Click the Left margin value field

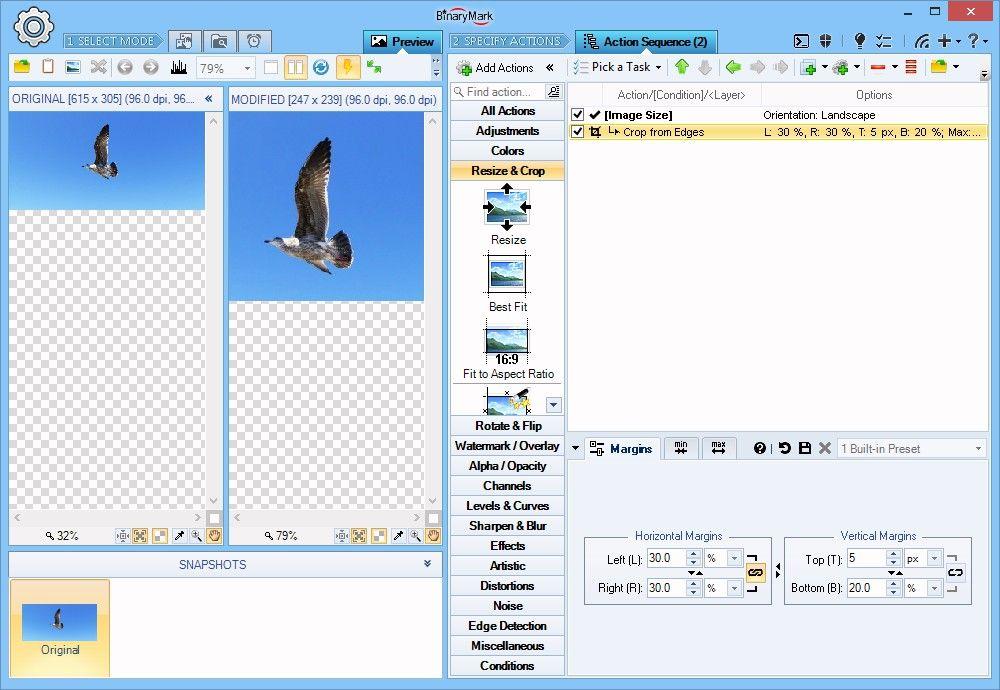664,558
